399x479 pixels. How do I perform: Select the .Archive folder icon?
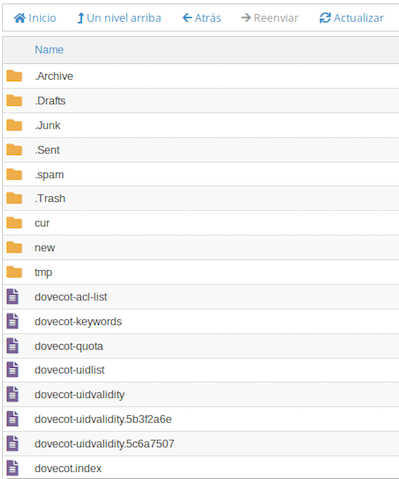14,76
